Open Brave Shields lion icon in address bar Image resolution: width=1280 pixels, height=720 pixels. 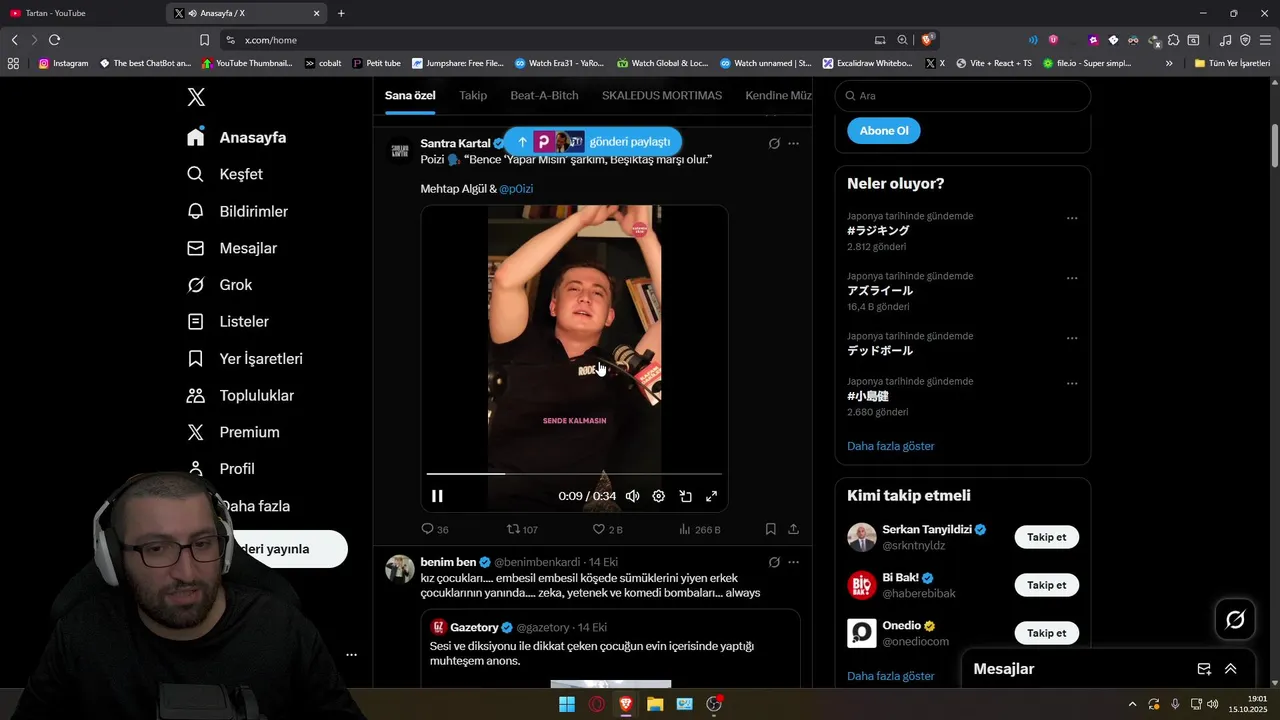pos(928,40)
